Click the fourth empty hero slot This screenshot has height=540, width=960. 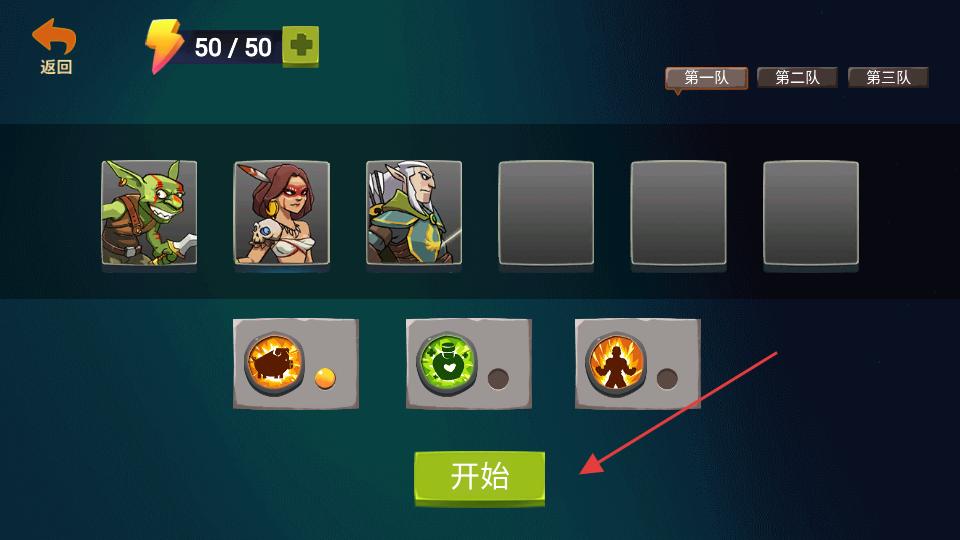point(546,213)
